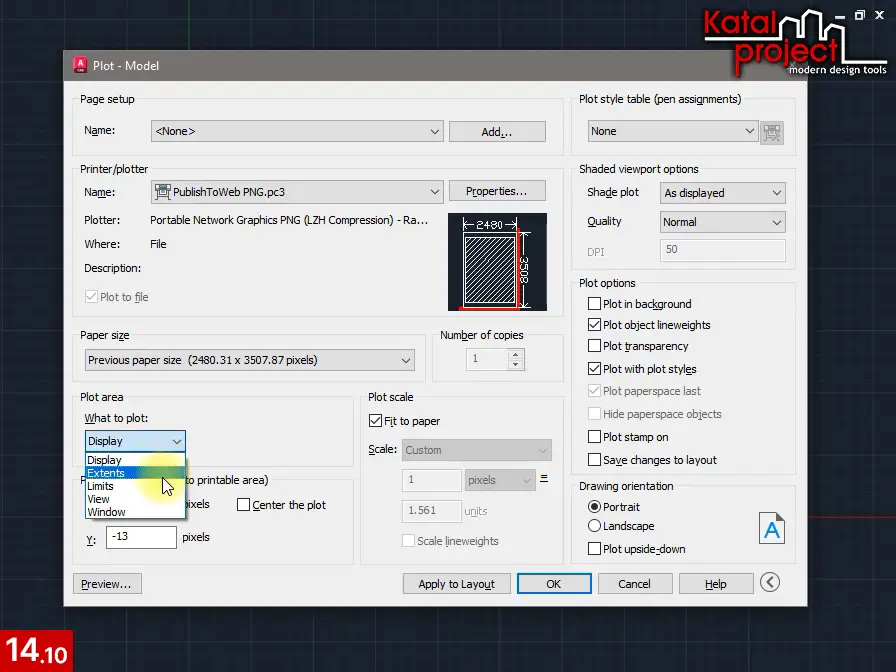Open the Page setup Name dropdown

tap(435, 131)
